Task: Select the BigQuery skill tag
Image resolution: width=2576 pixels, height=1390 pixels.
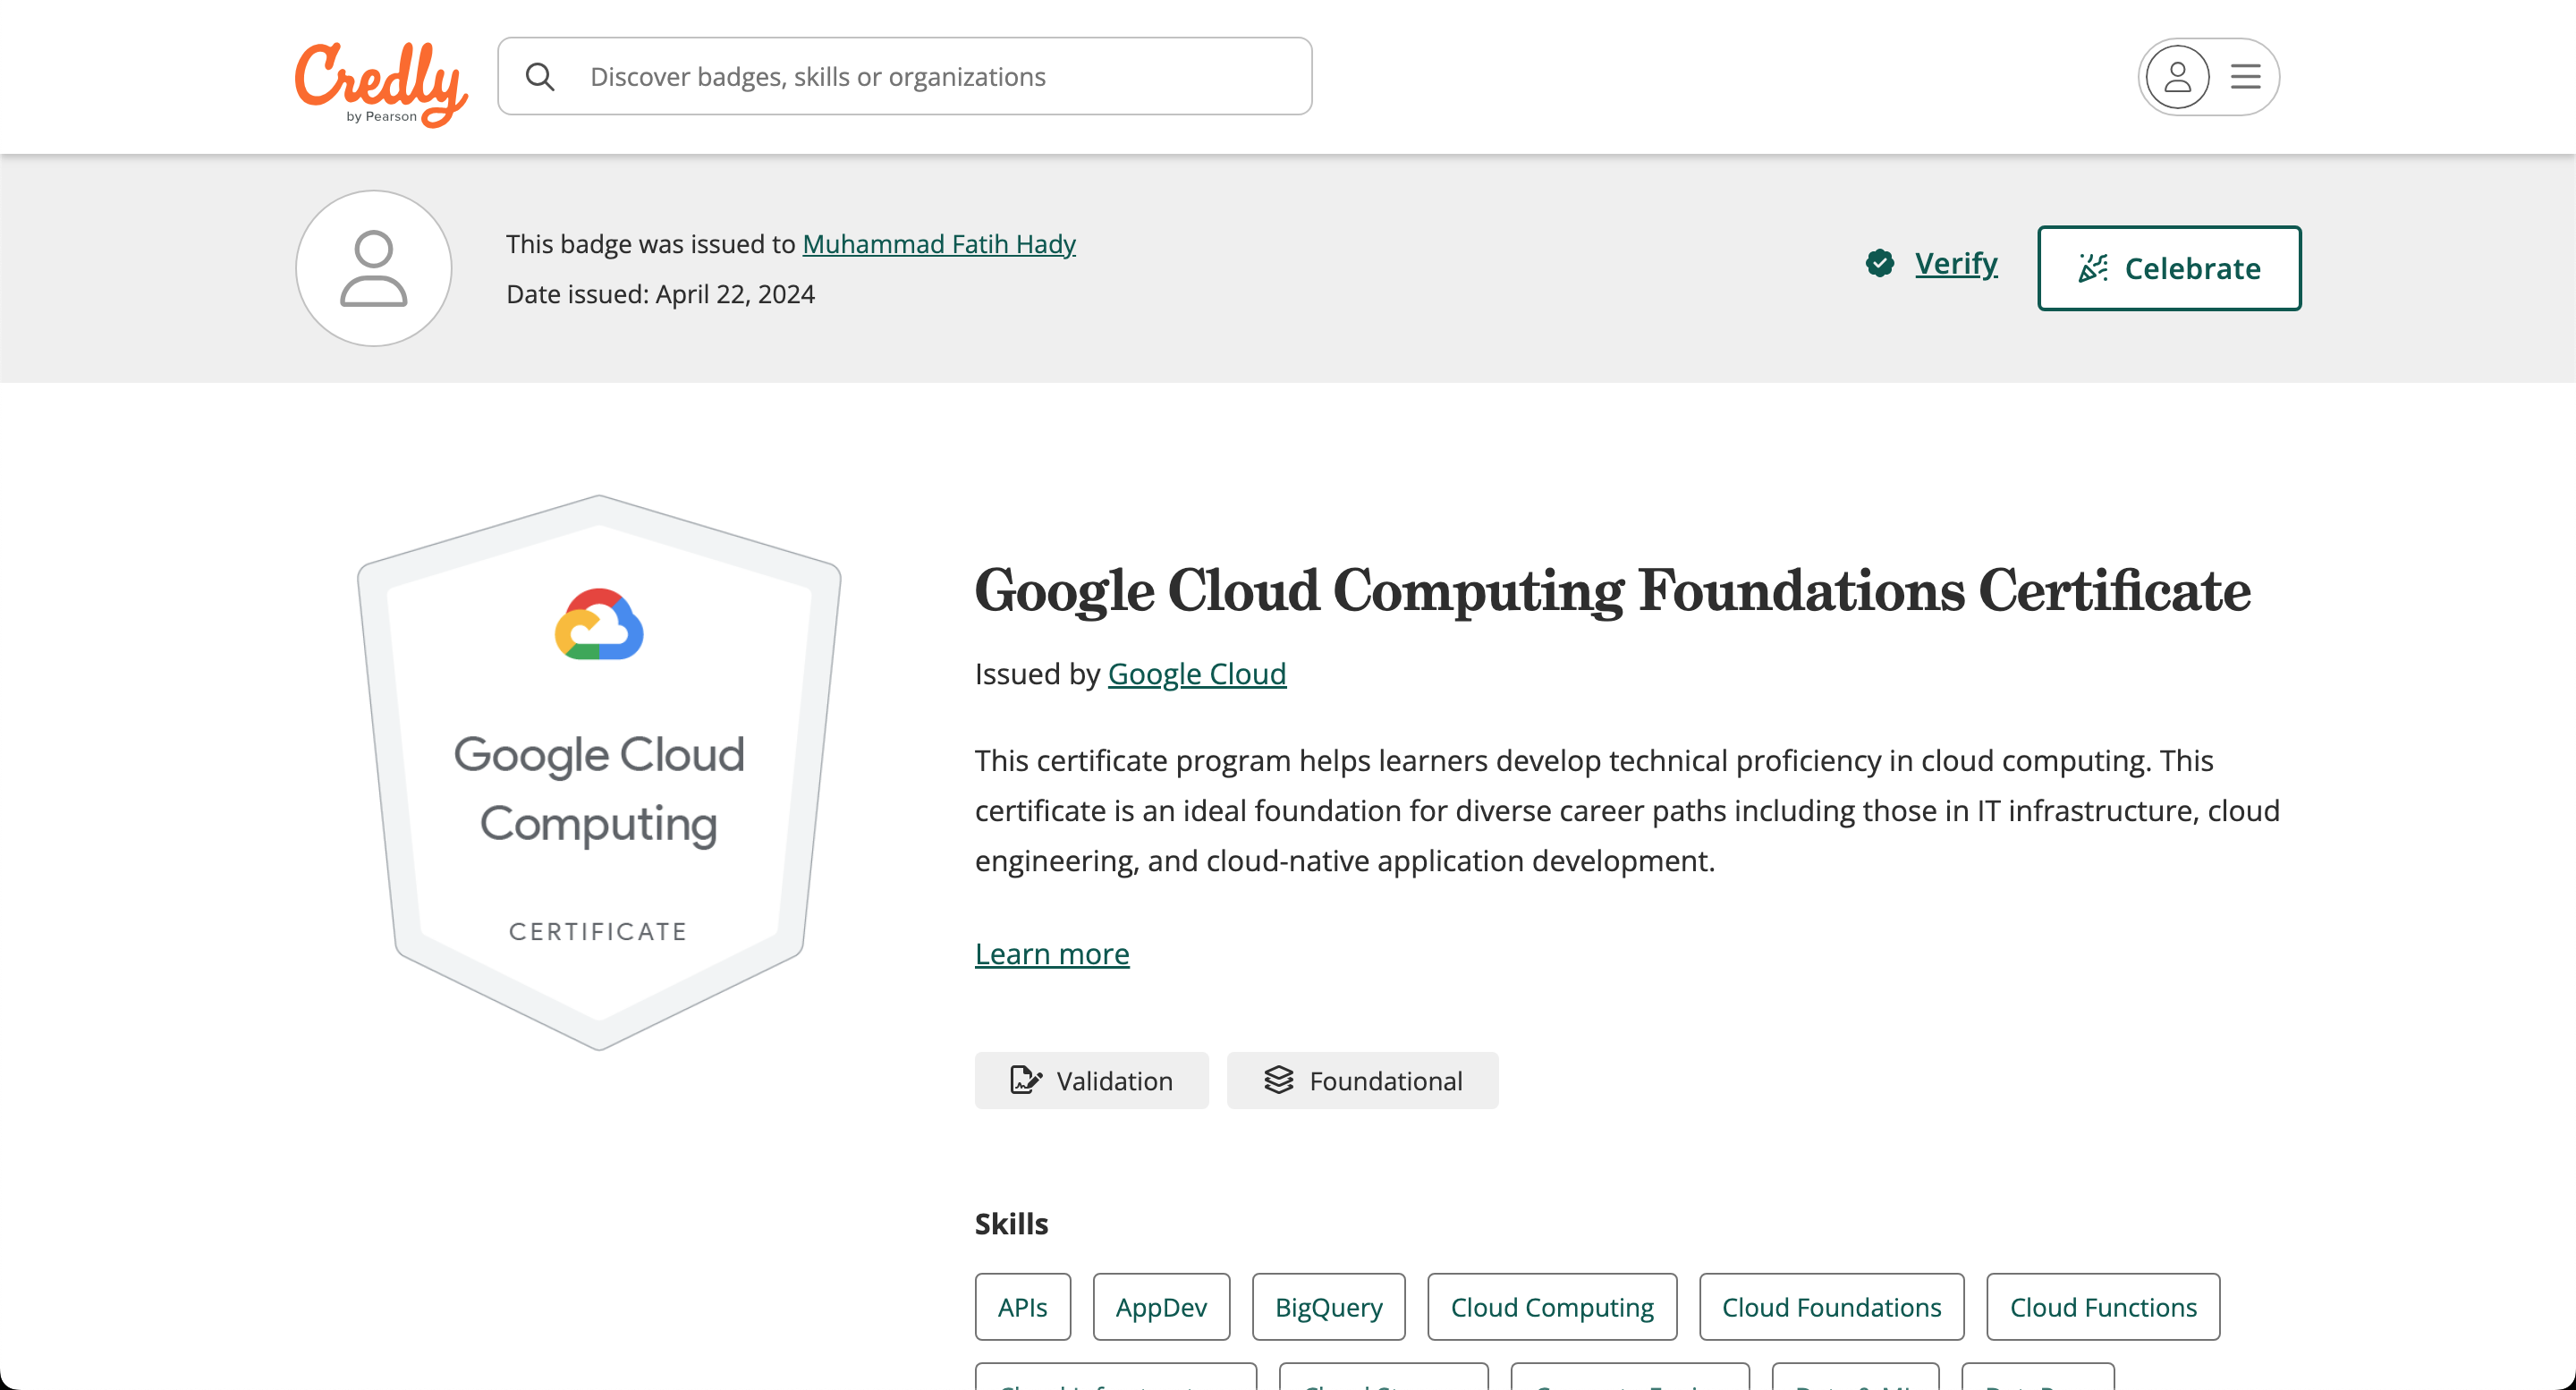Action: tap(1328, 1307)
